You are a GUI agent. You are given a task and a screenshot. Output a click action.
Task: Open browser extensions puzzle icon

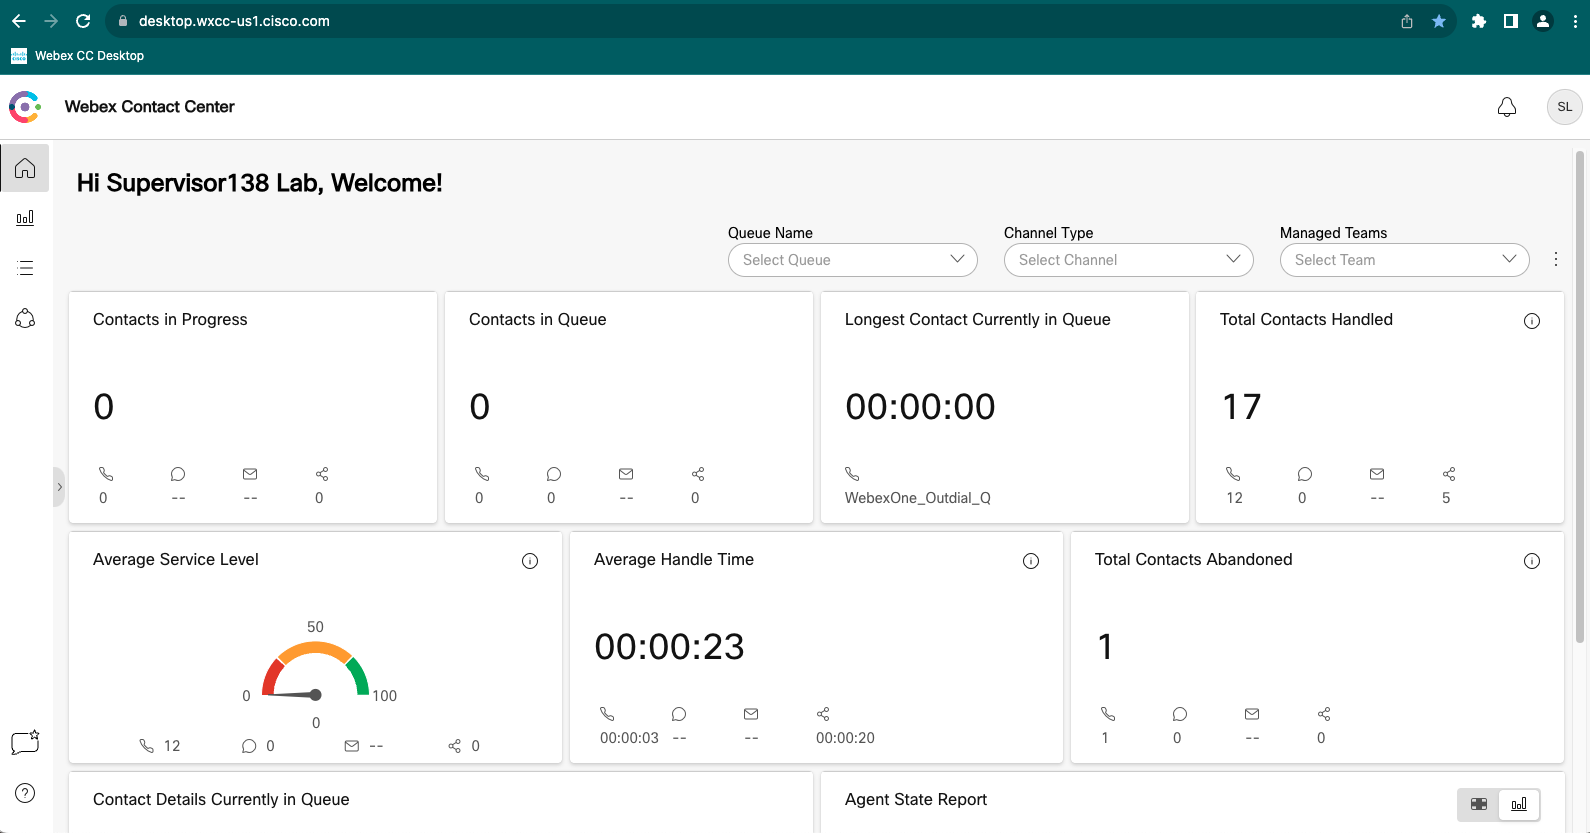pos(1479,21)
